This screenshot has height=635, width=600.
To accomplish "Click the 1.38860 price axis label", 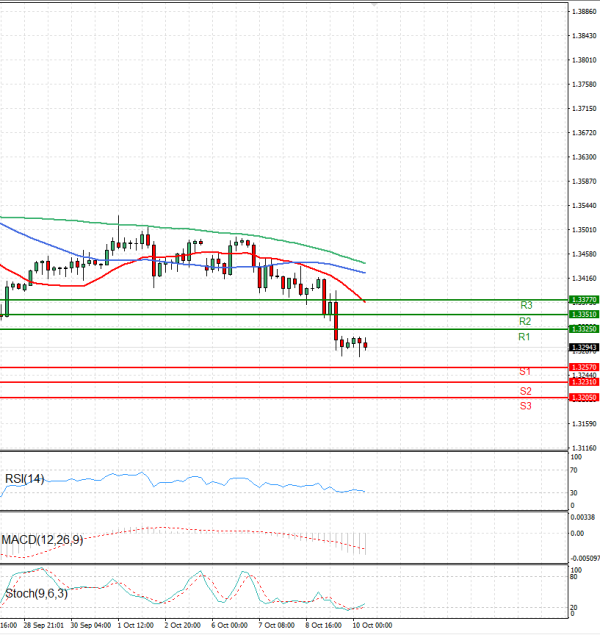I will click(x=585, y=11).
